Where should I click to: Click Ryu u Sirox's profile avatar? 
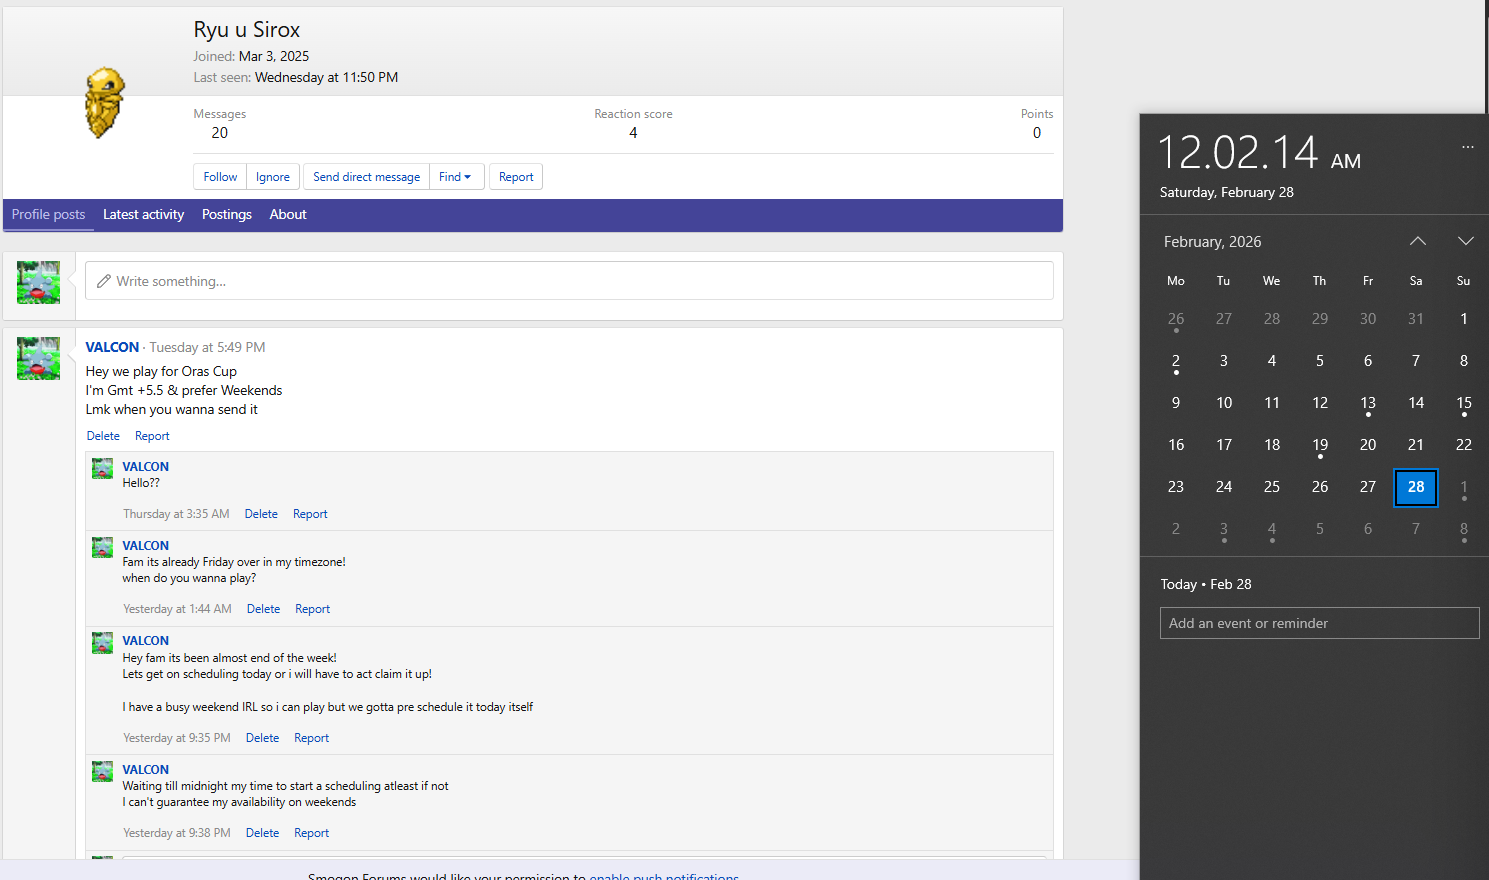click(x=104, y=102)
